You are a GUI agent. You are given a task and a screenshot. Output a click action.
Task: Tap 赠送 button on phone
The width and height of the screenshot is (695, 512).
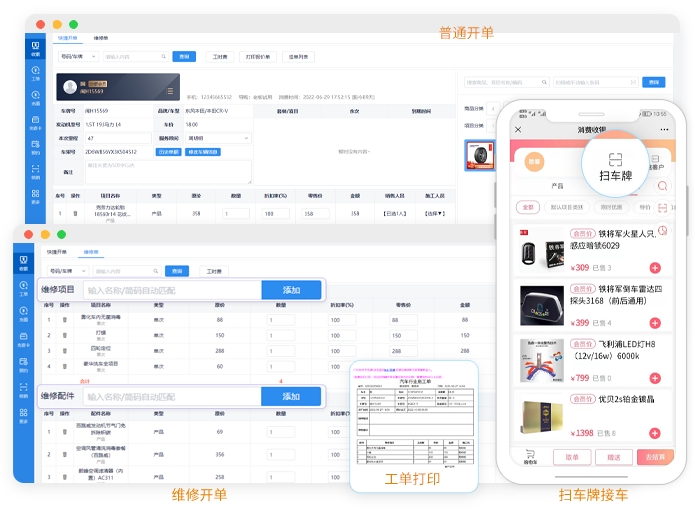[613, 457]
